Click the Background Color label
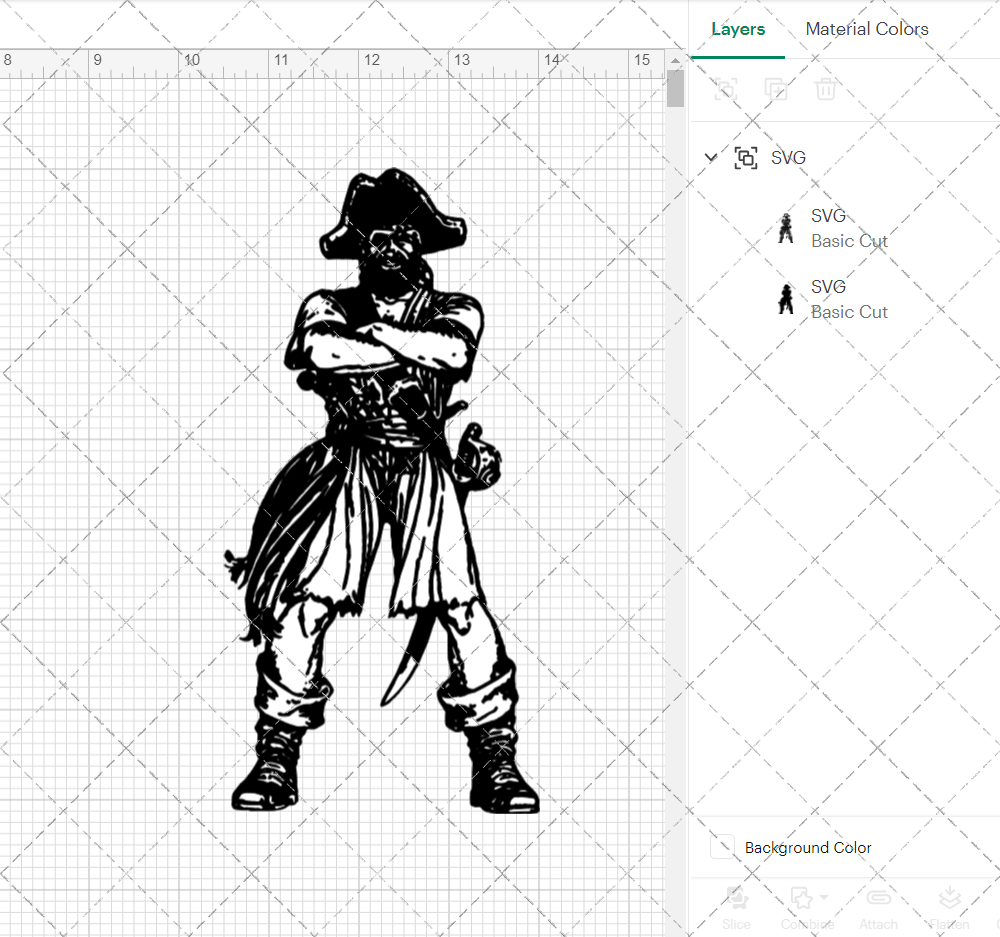The image size is (1000, 937). point(808,848)
